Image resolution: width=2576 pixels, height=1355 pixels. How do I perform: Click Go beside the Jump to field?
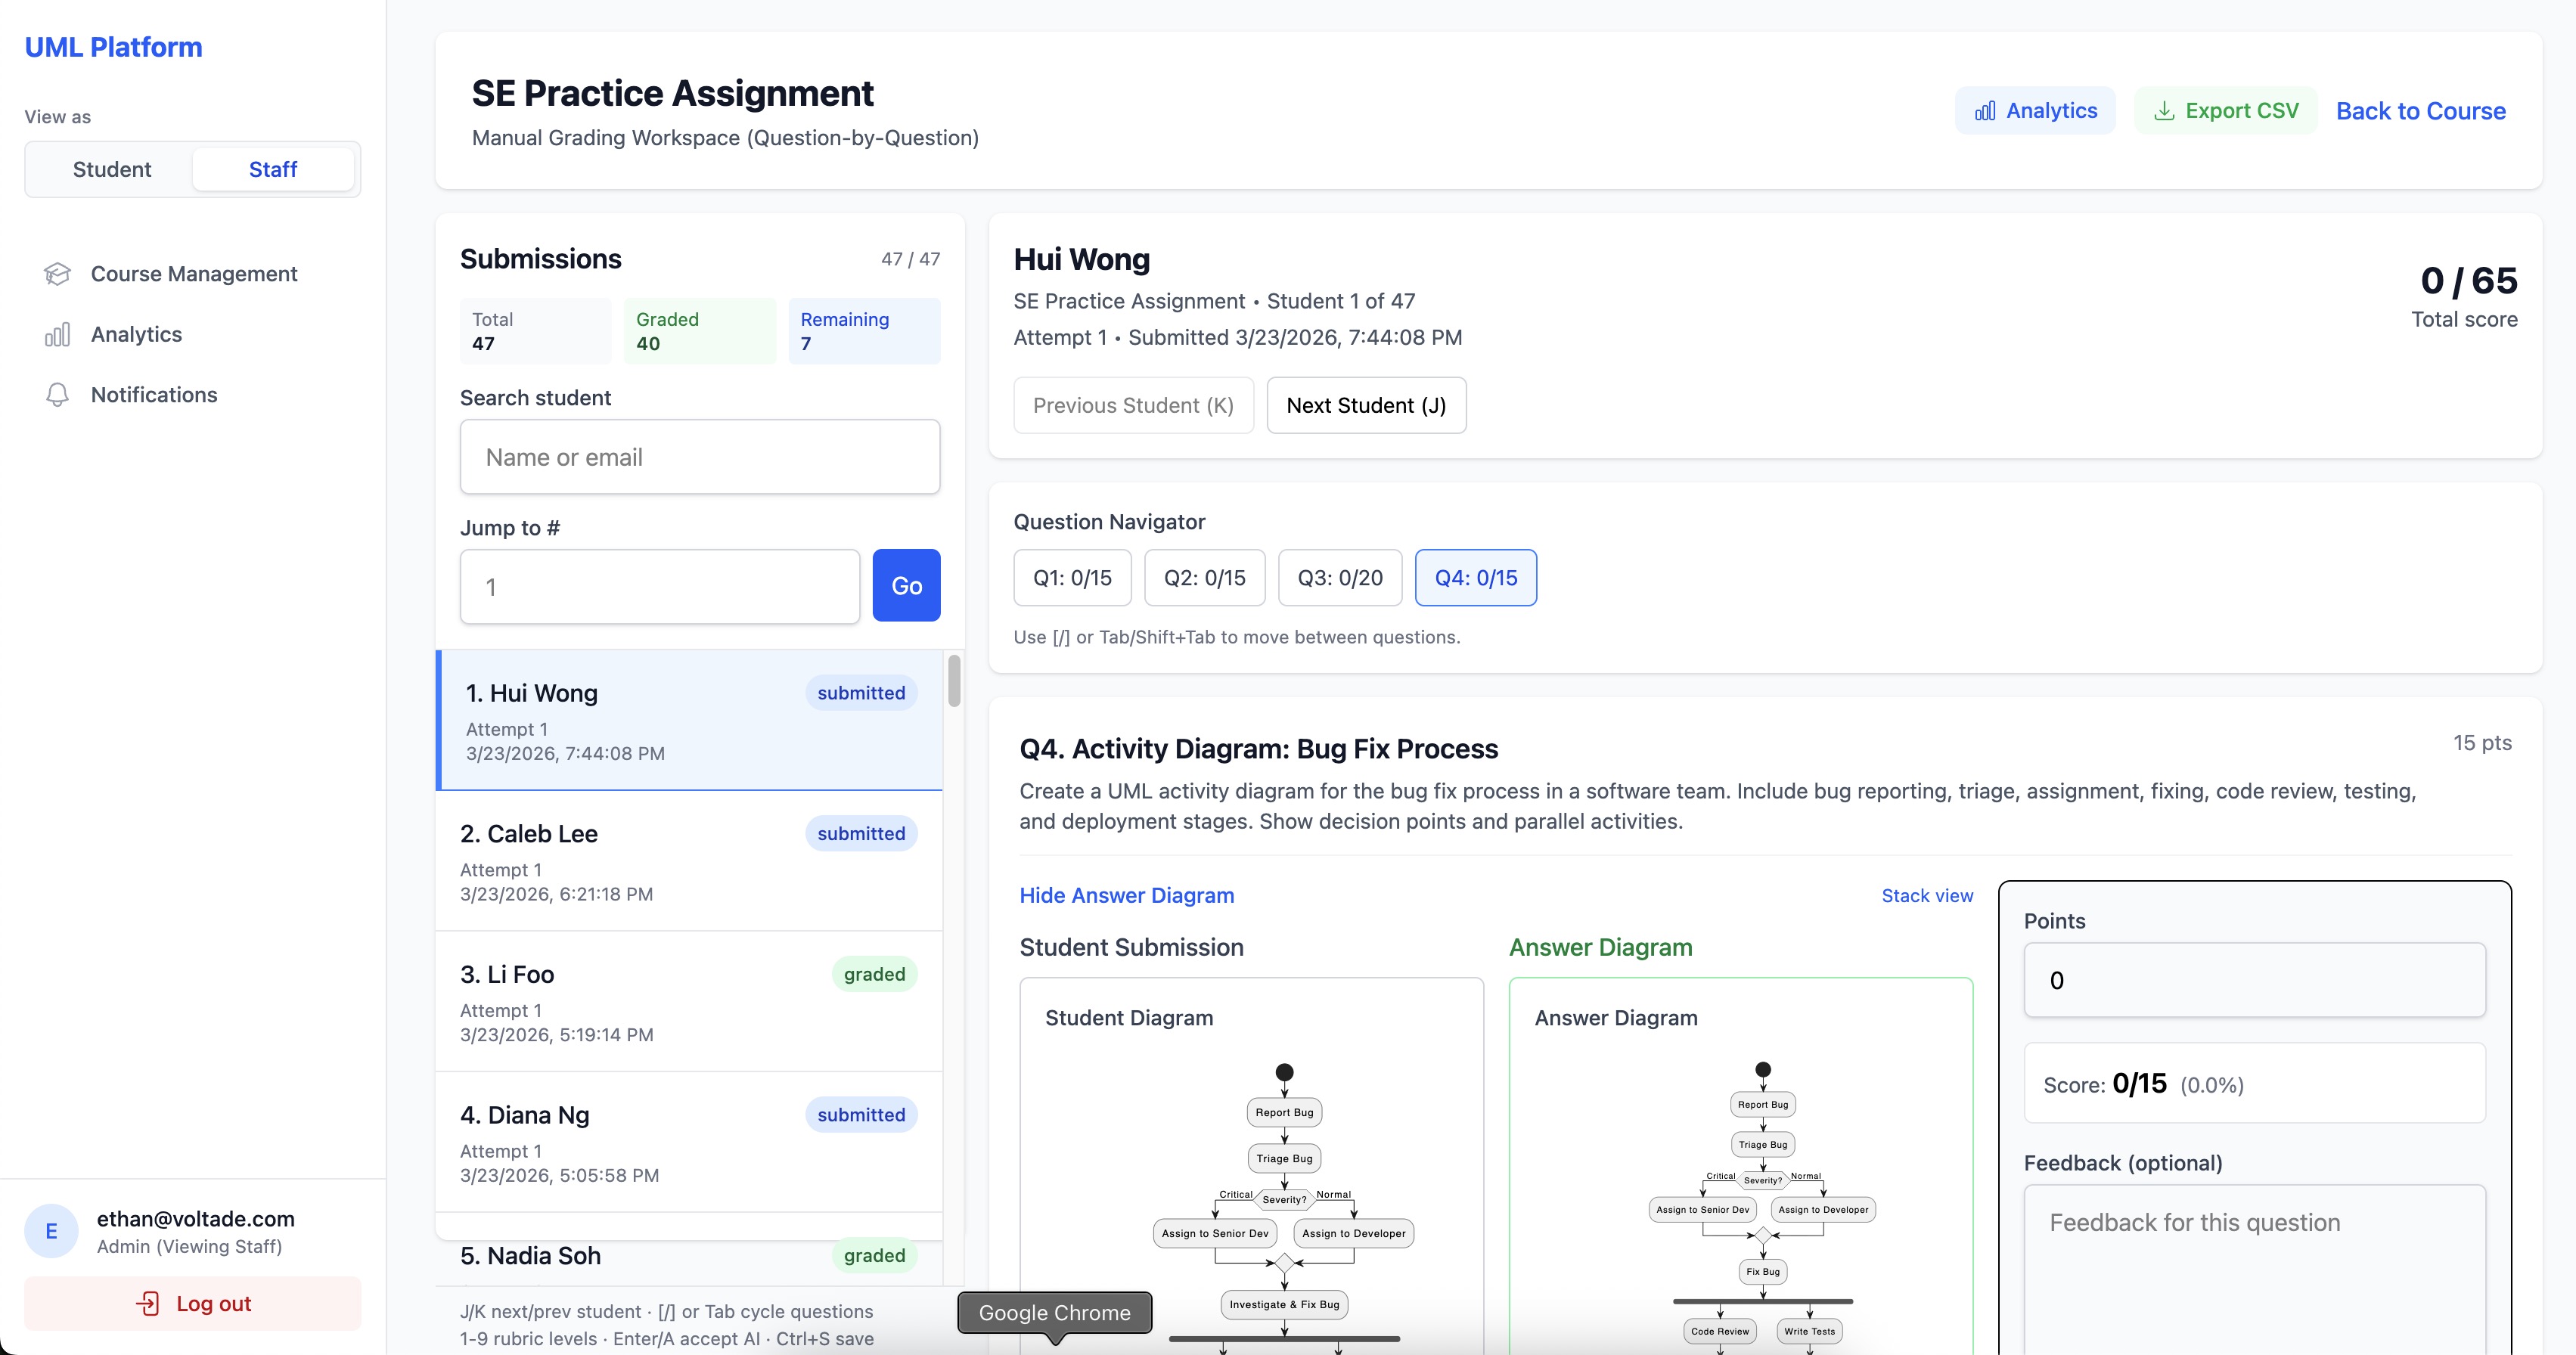click(x=906, y=585)
